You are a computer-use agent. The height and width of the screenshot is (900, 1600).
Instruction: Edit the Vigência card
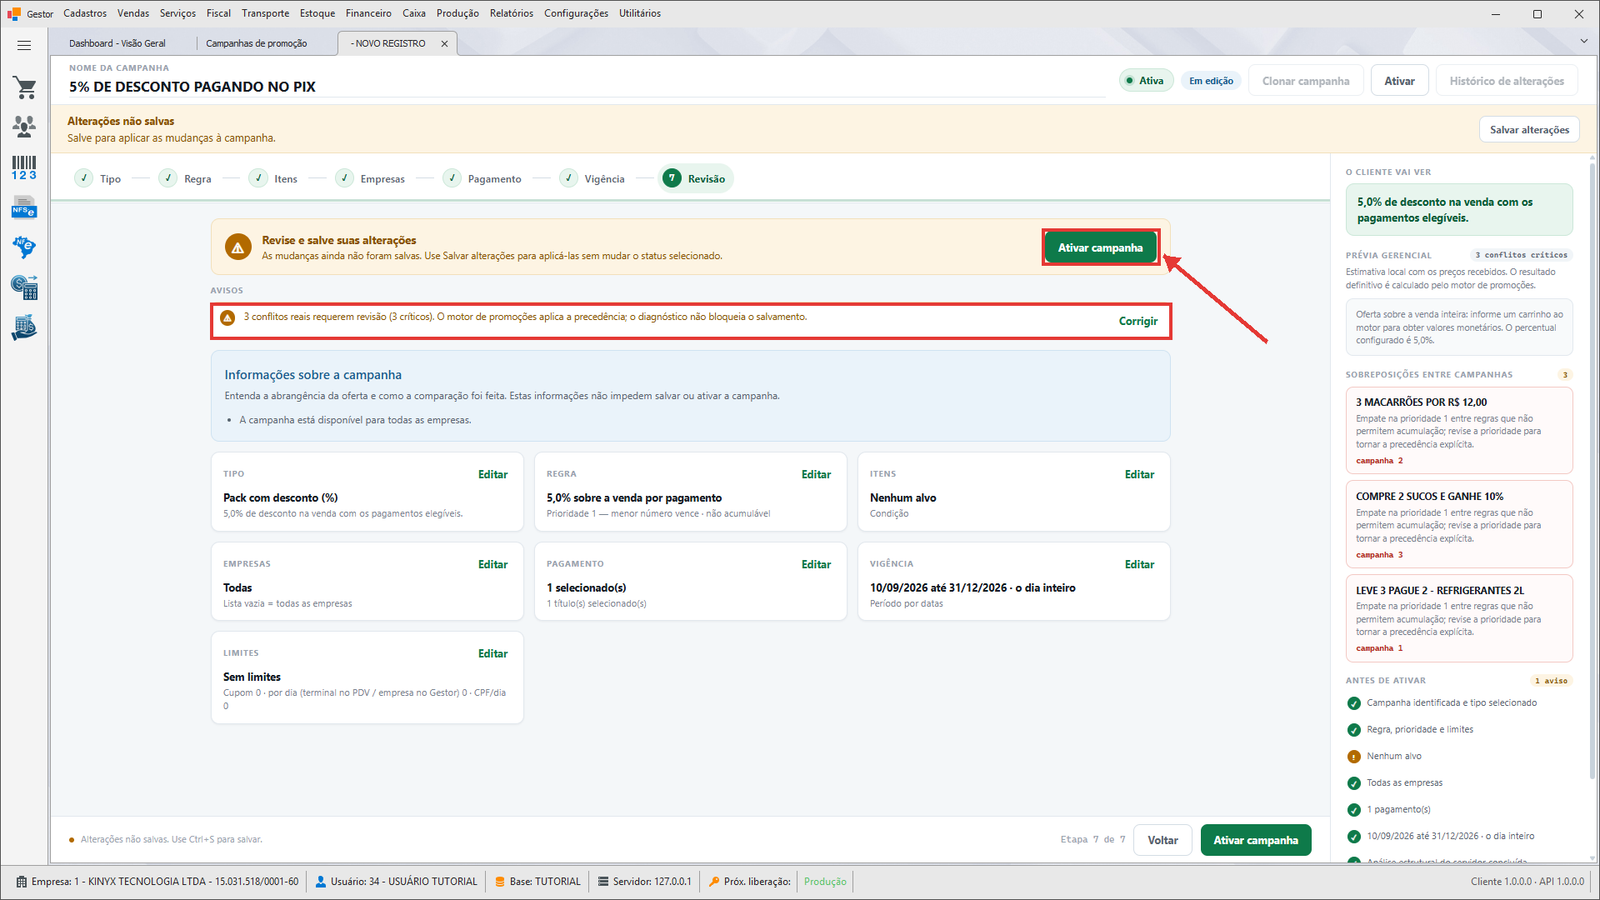coord(1139,565)
